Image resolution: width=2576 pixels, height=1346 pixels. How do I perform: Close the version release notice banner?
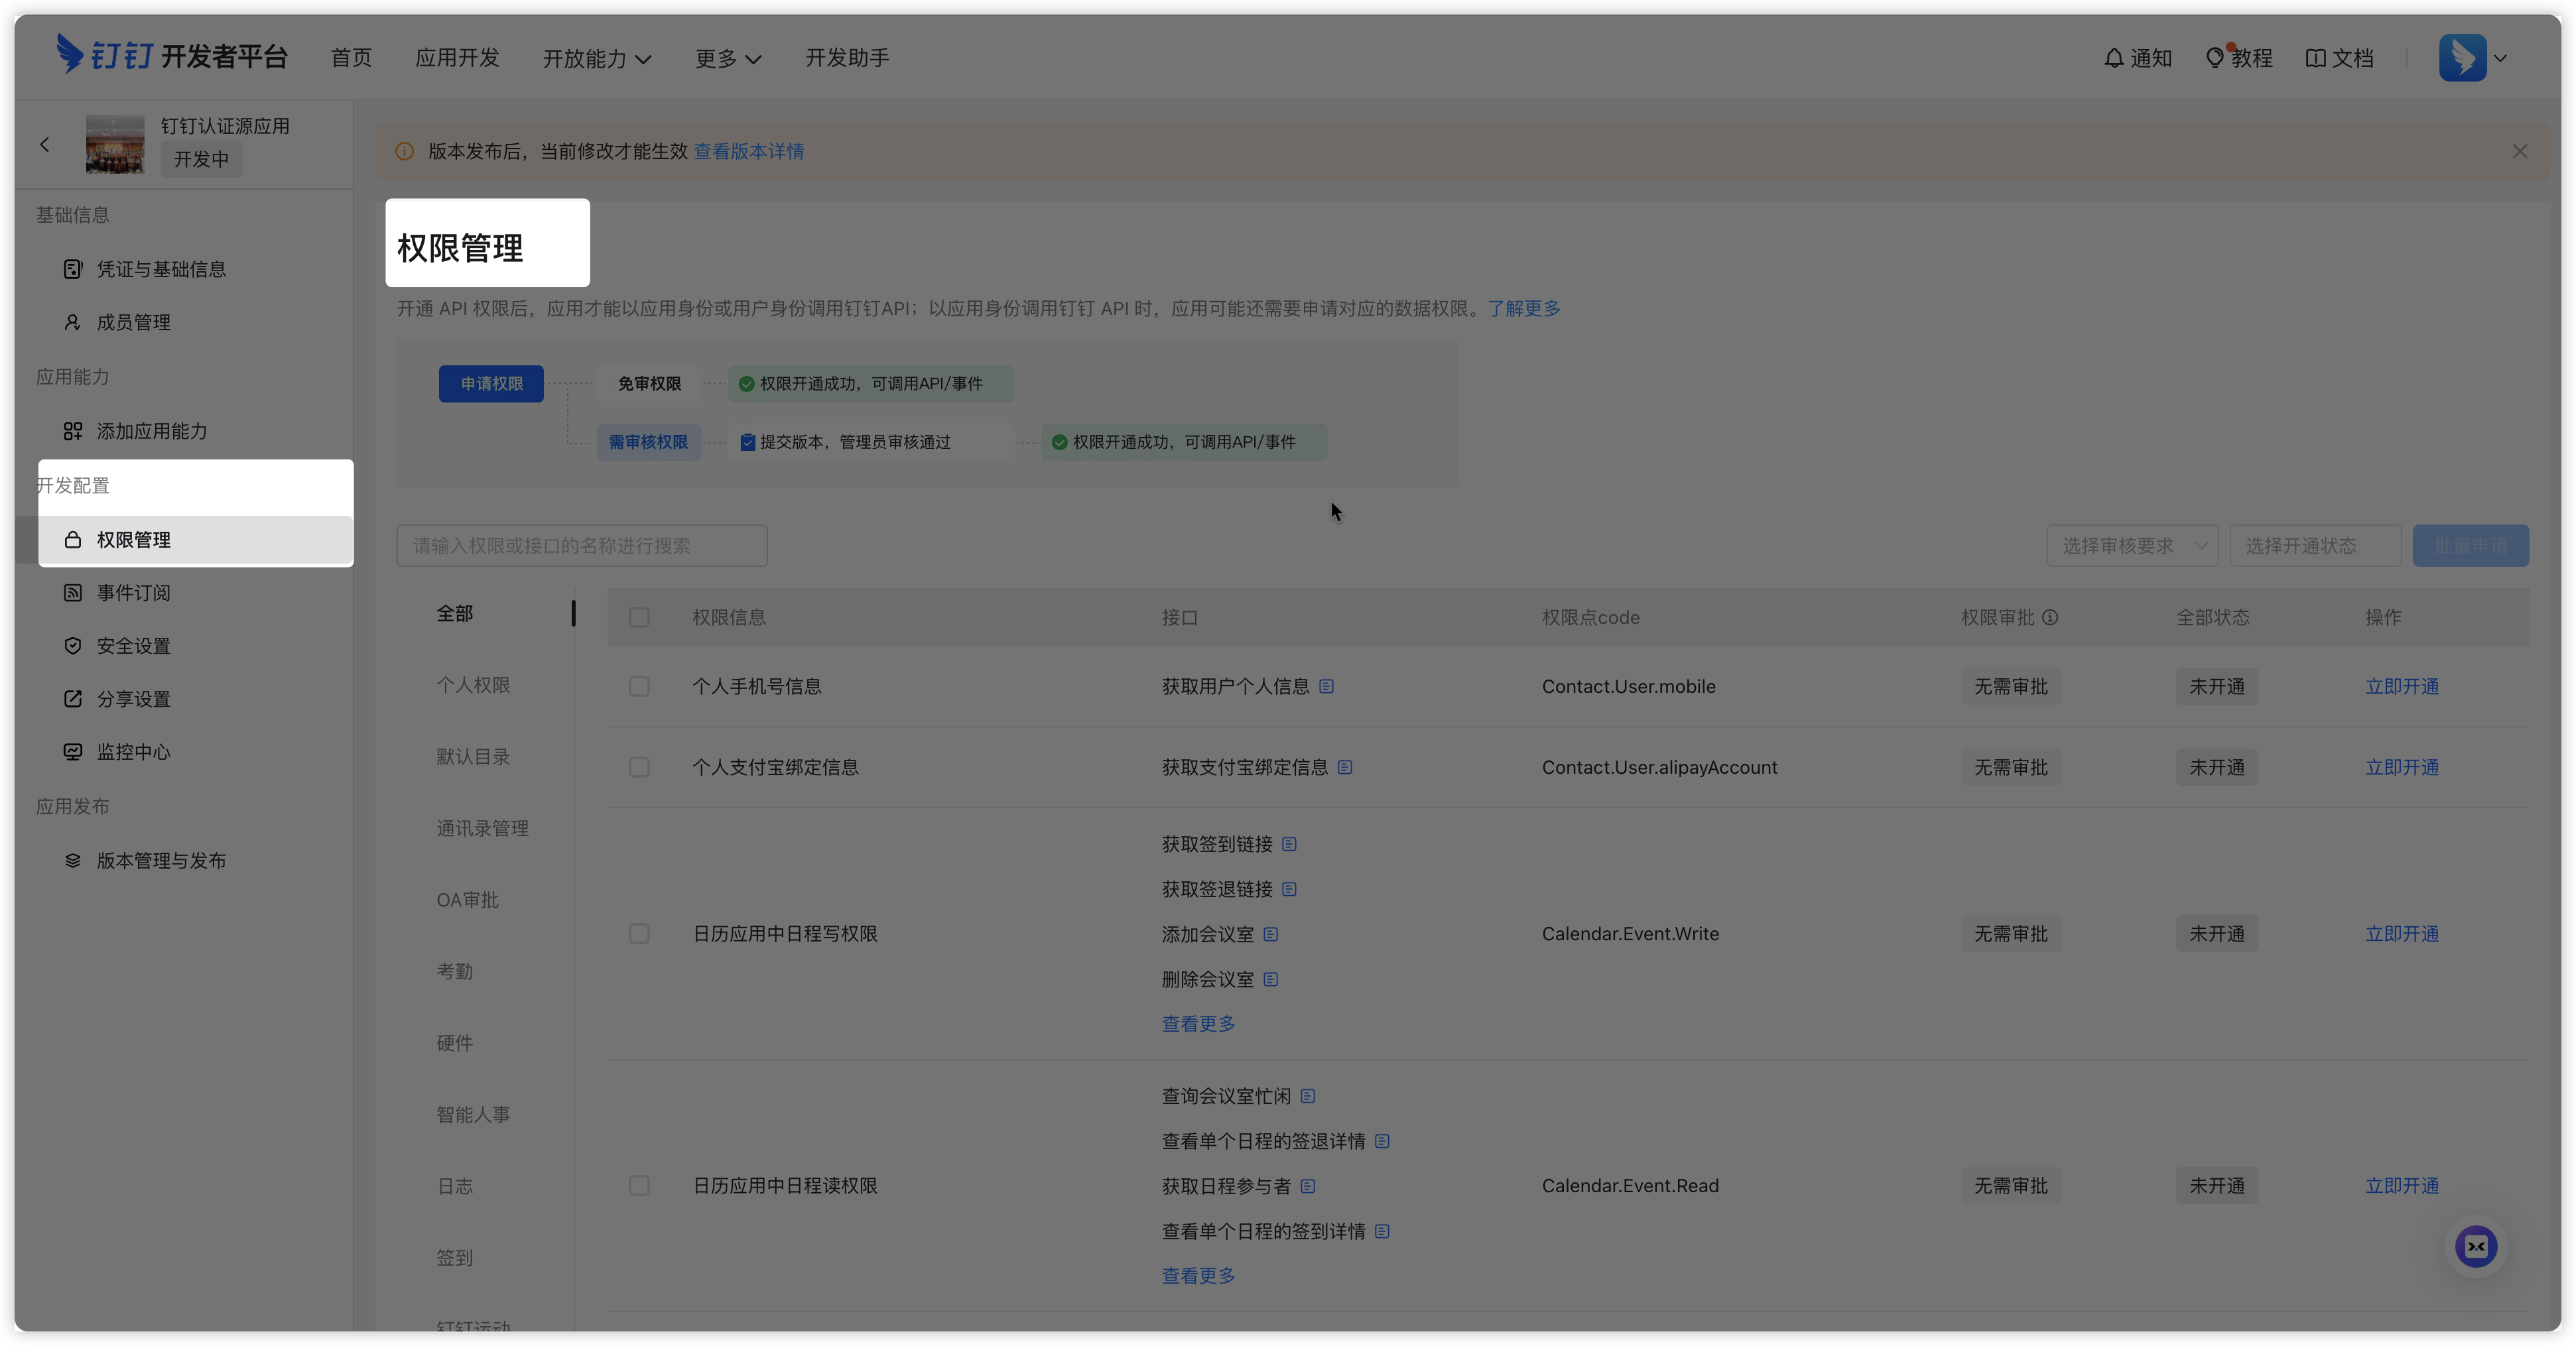coord(2520,151)
